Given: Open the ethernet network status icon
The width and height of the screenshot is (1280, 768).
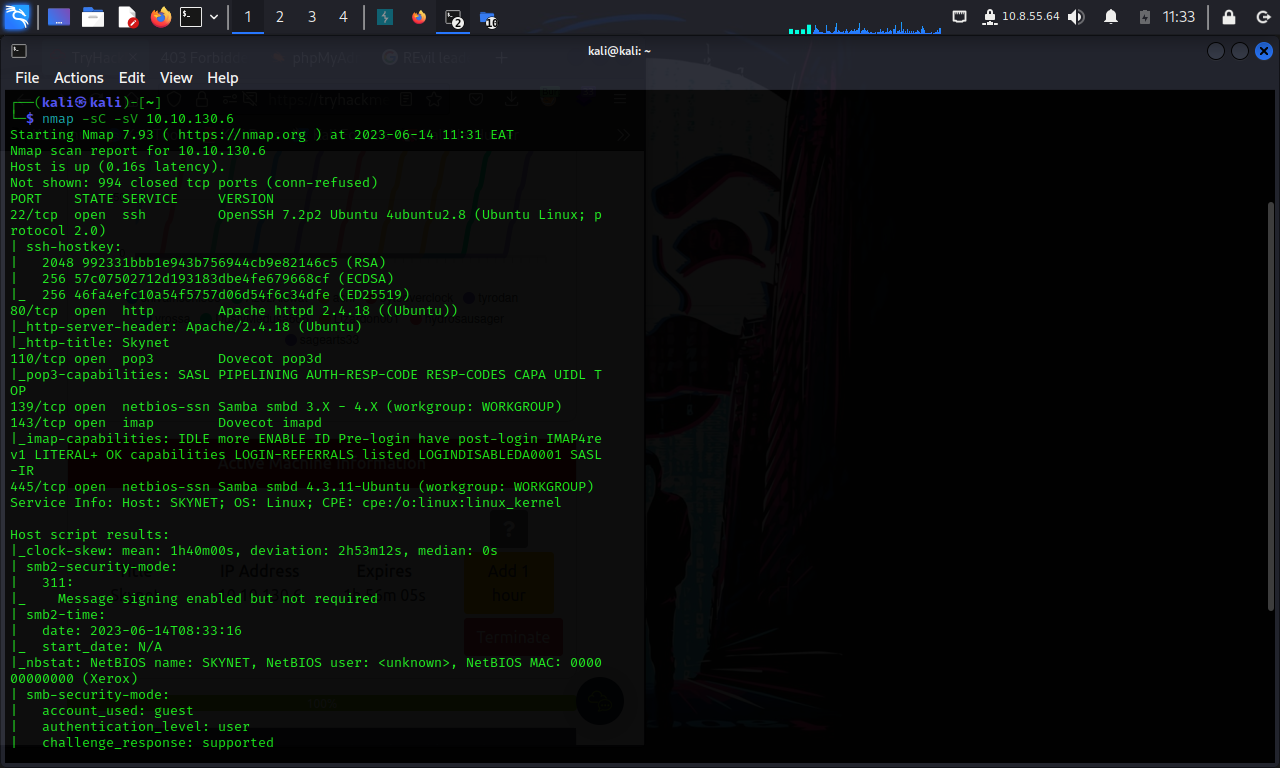Looking at the screenshot, I should [959, 17].
